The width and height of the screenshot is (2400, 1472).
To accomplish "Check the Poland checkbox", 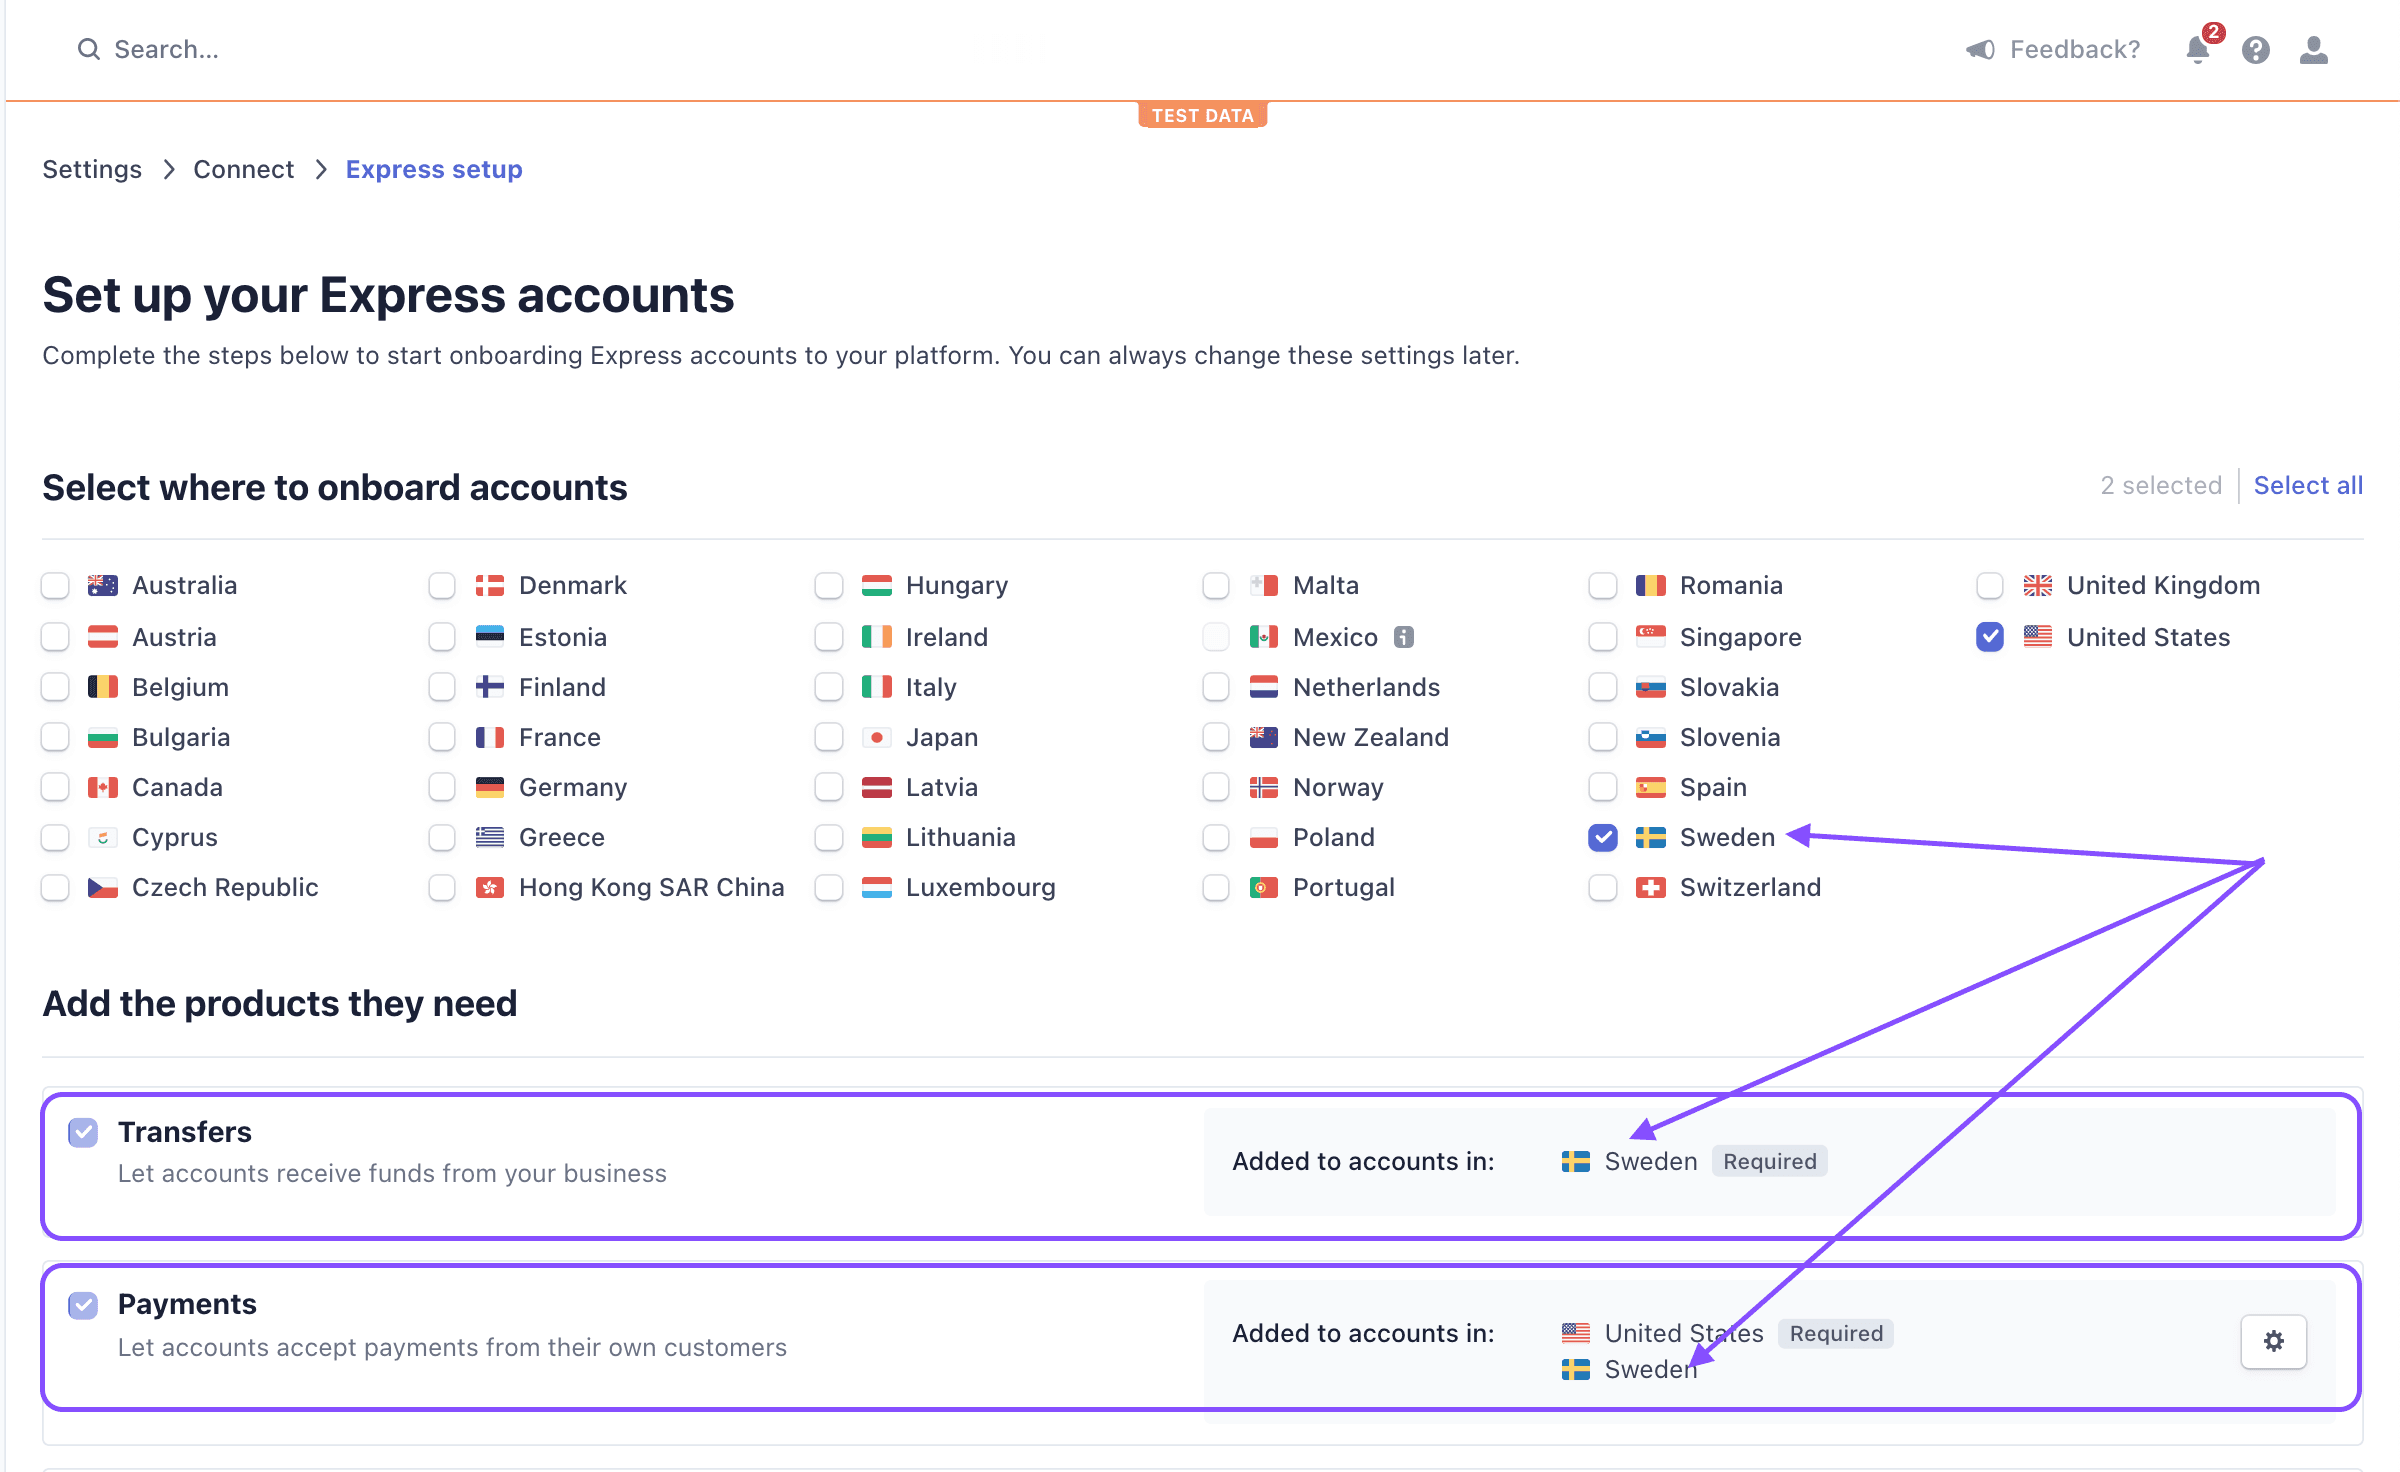I will point(1216,837).
